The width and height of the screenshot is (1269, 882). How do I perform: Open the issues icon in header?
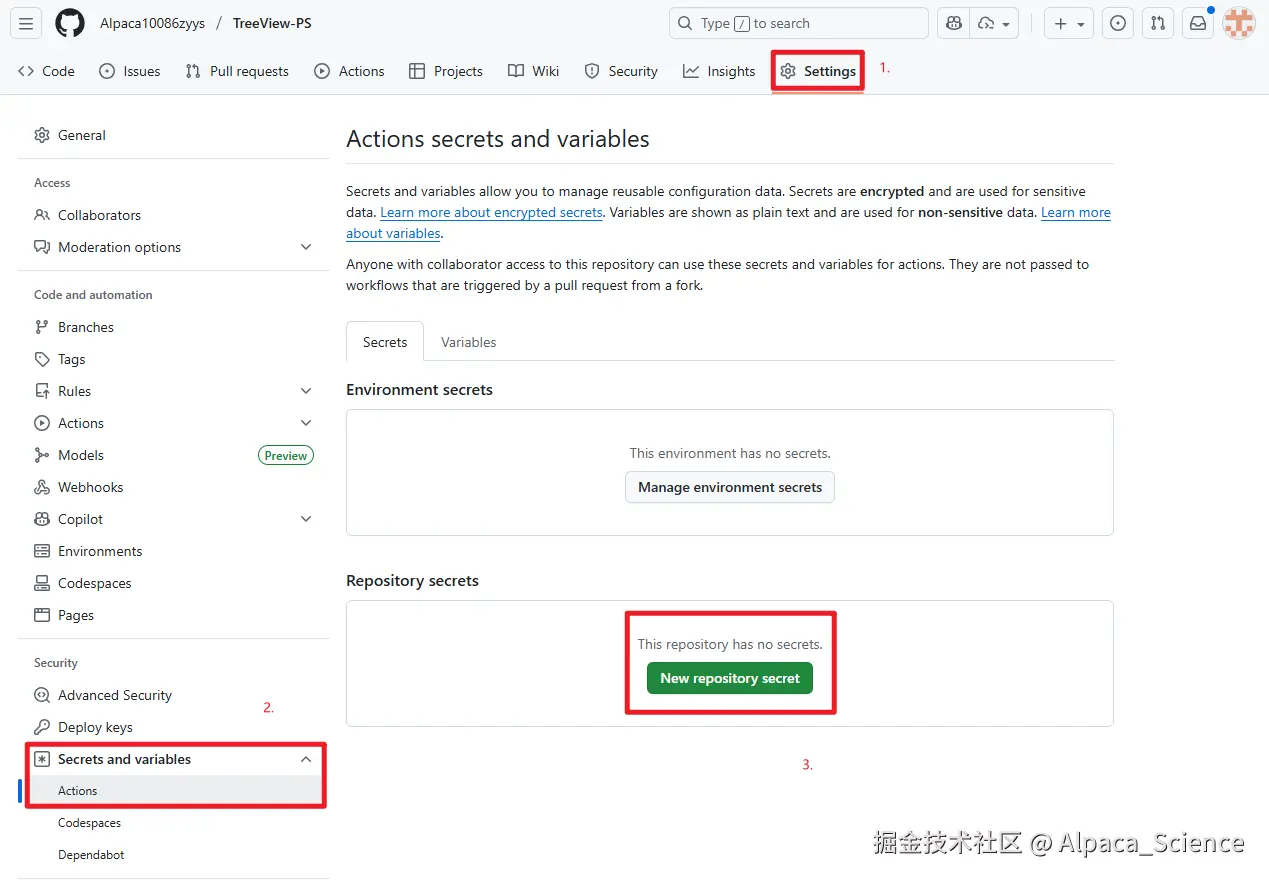tap(1118, 23)
